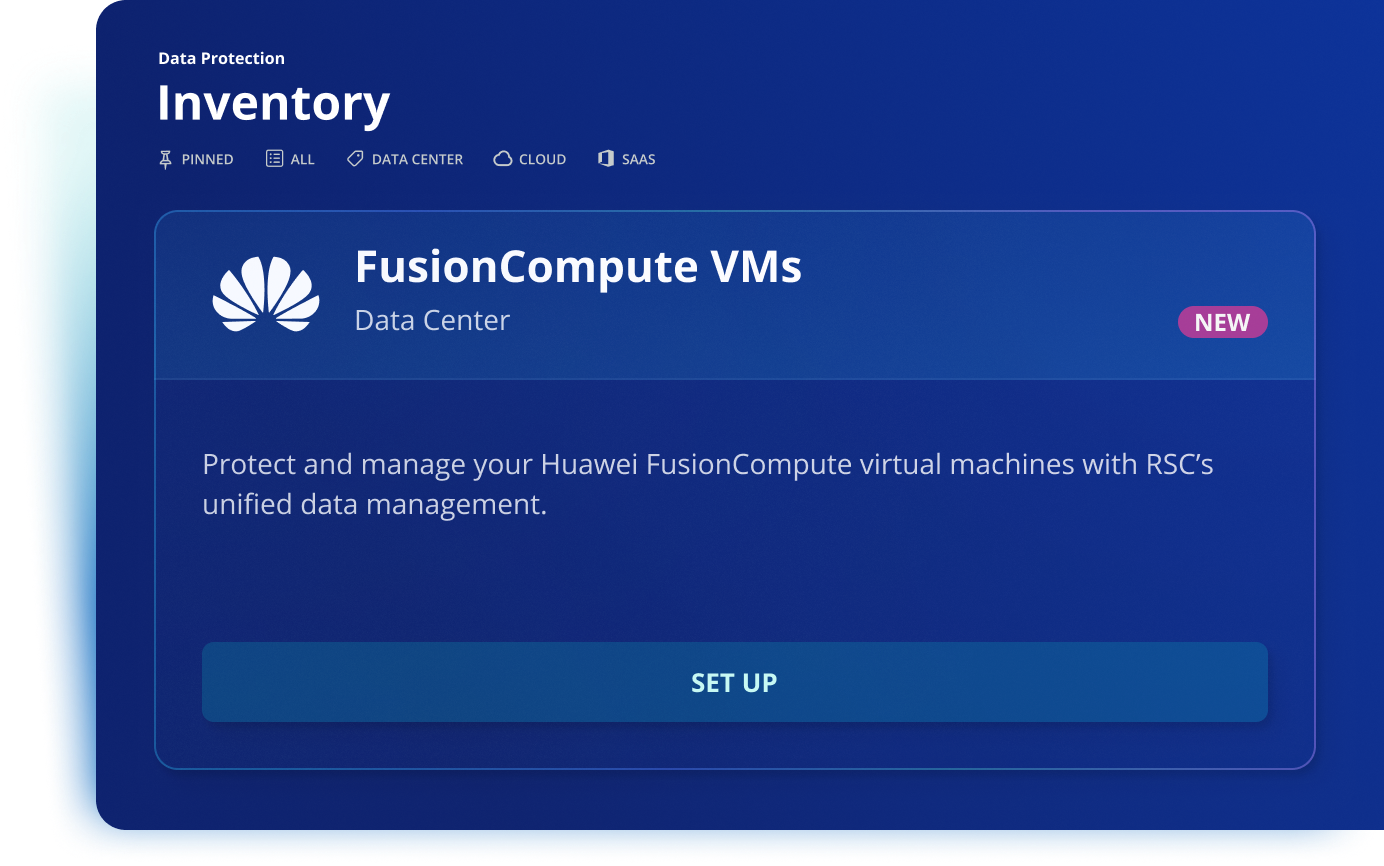Viewport: 1384px width, 866px height.
Task: Click the Office icon beside SAAS
Action: click(606, 158)
